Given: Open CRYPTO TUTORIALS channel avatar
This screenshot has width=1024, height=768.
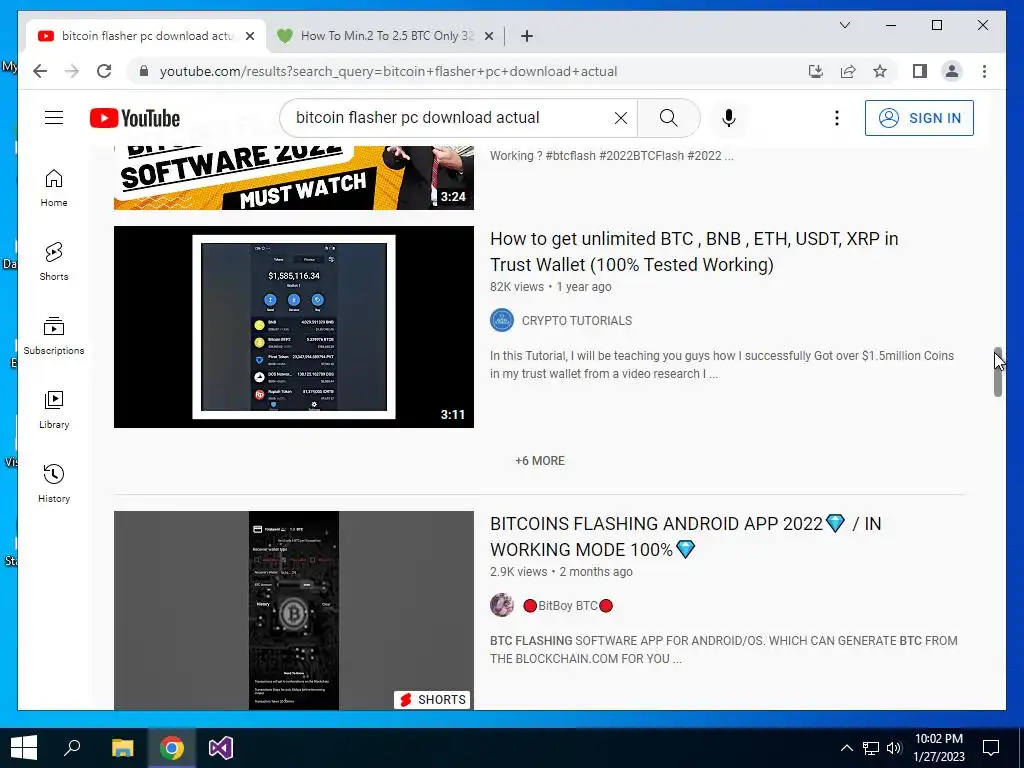Looking at the screenshot, I should pos(502,321).
